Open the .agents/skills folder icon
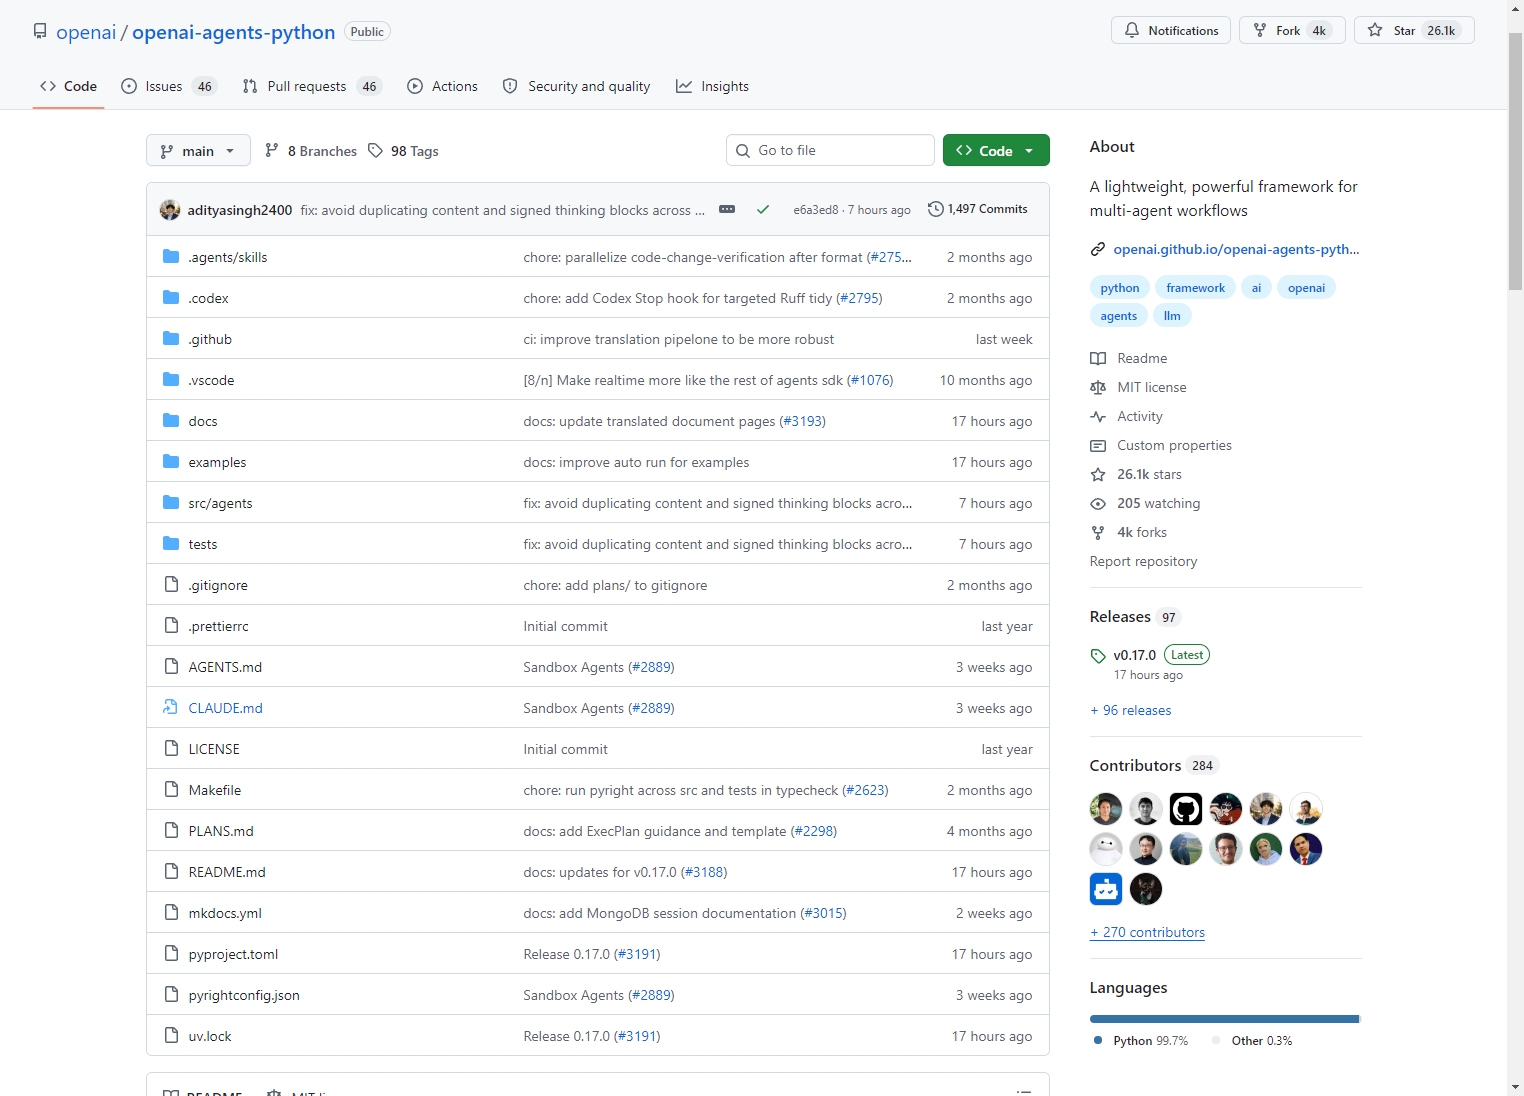 171,256
